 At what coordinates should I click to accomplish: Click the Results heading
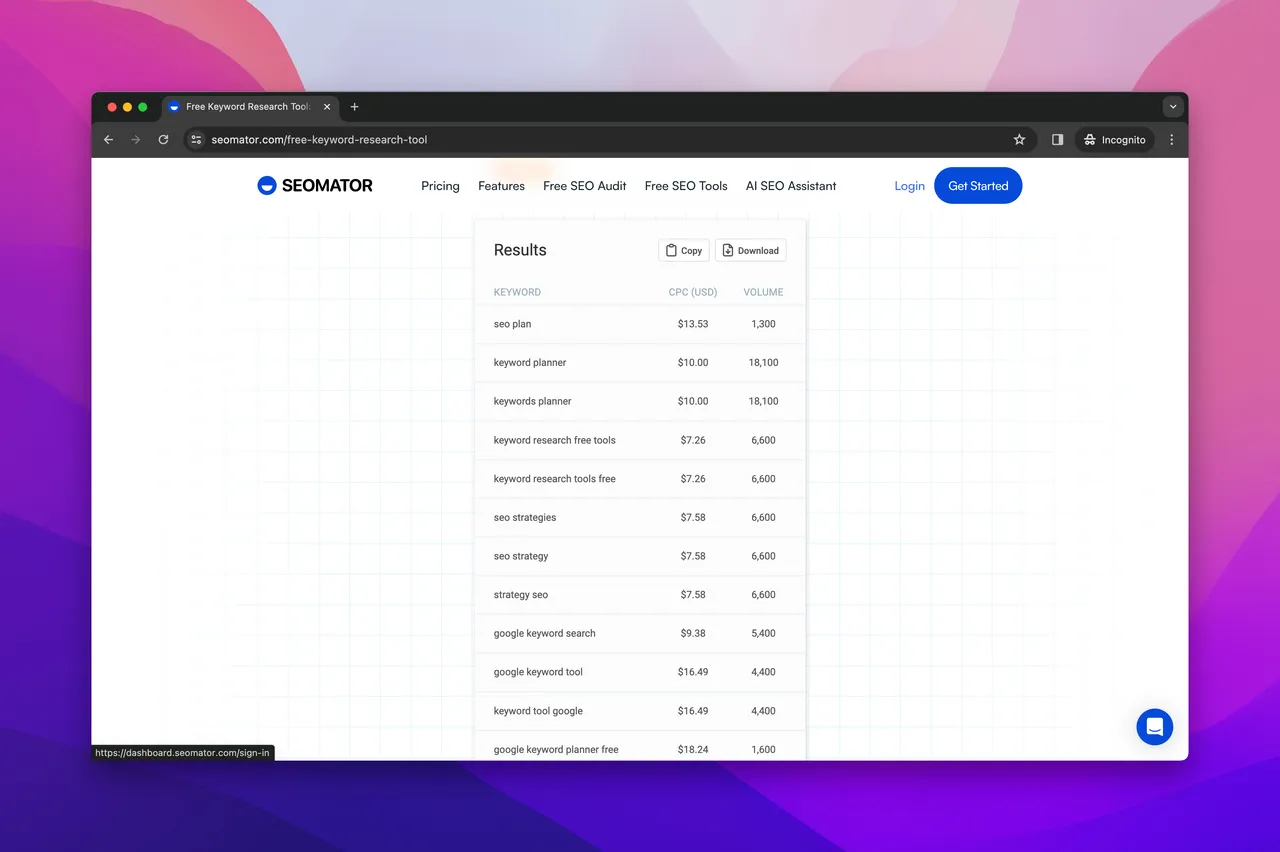(x=520, y=250)
